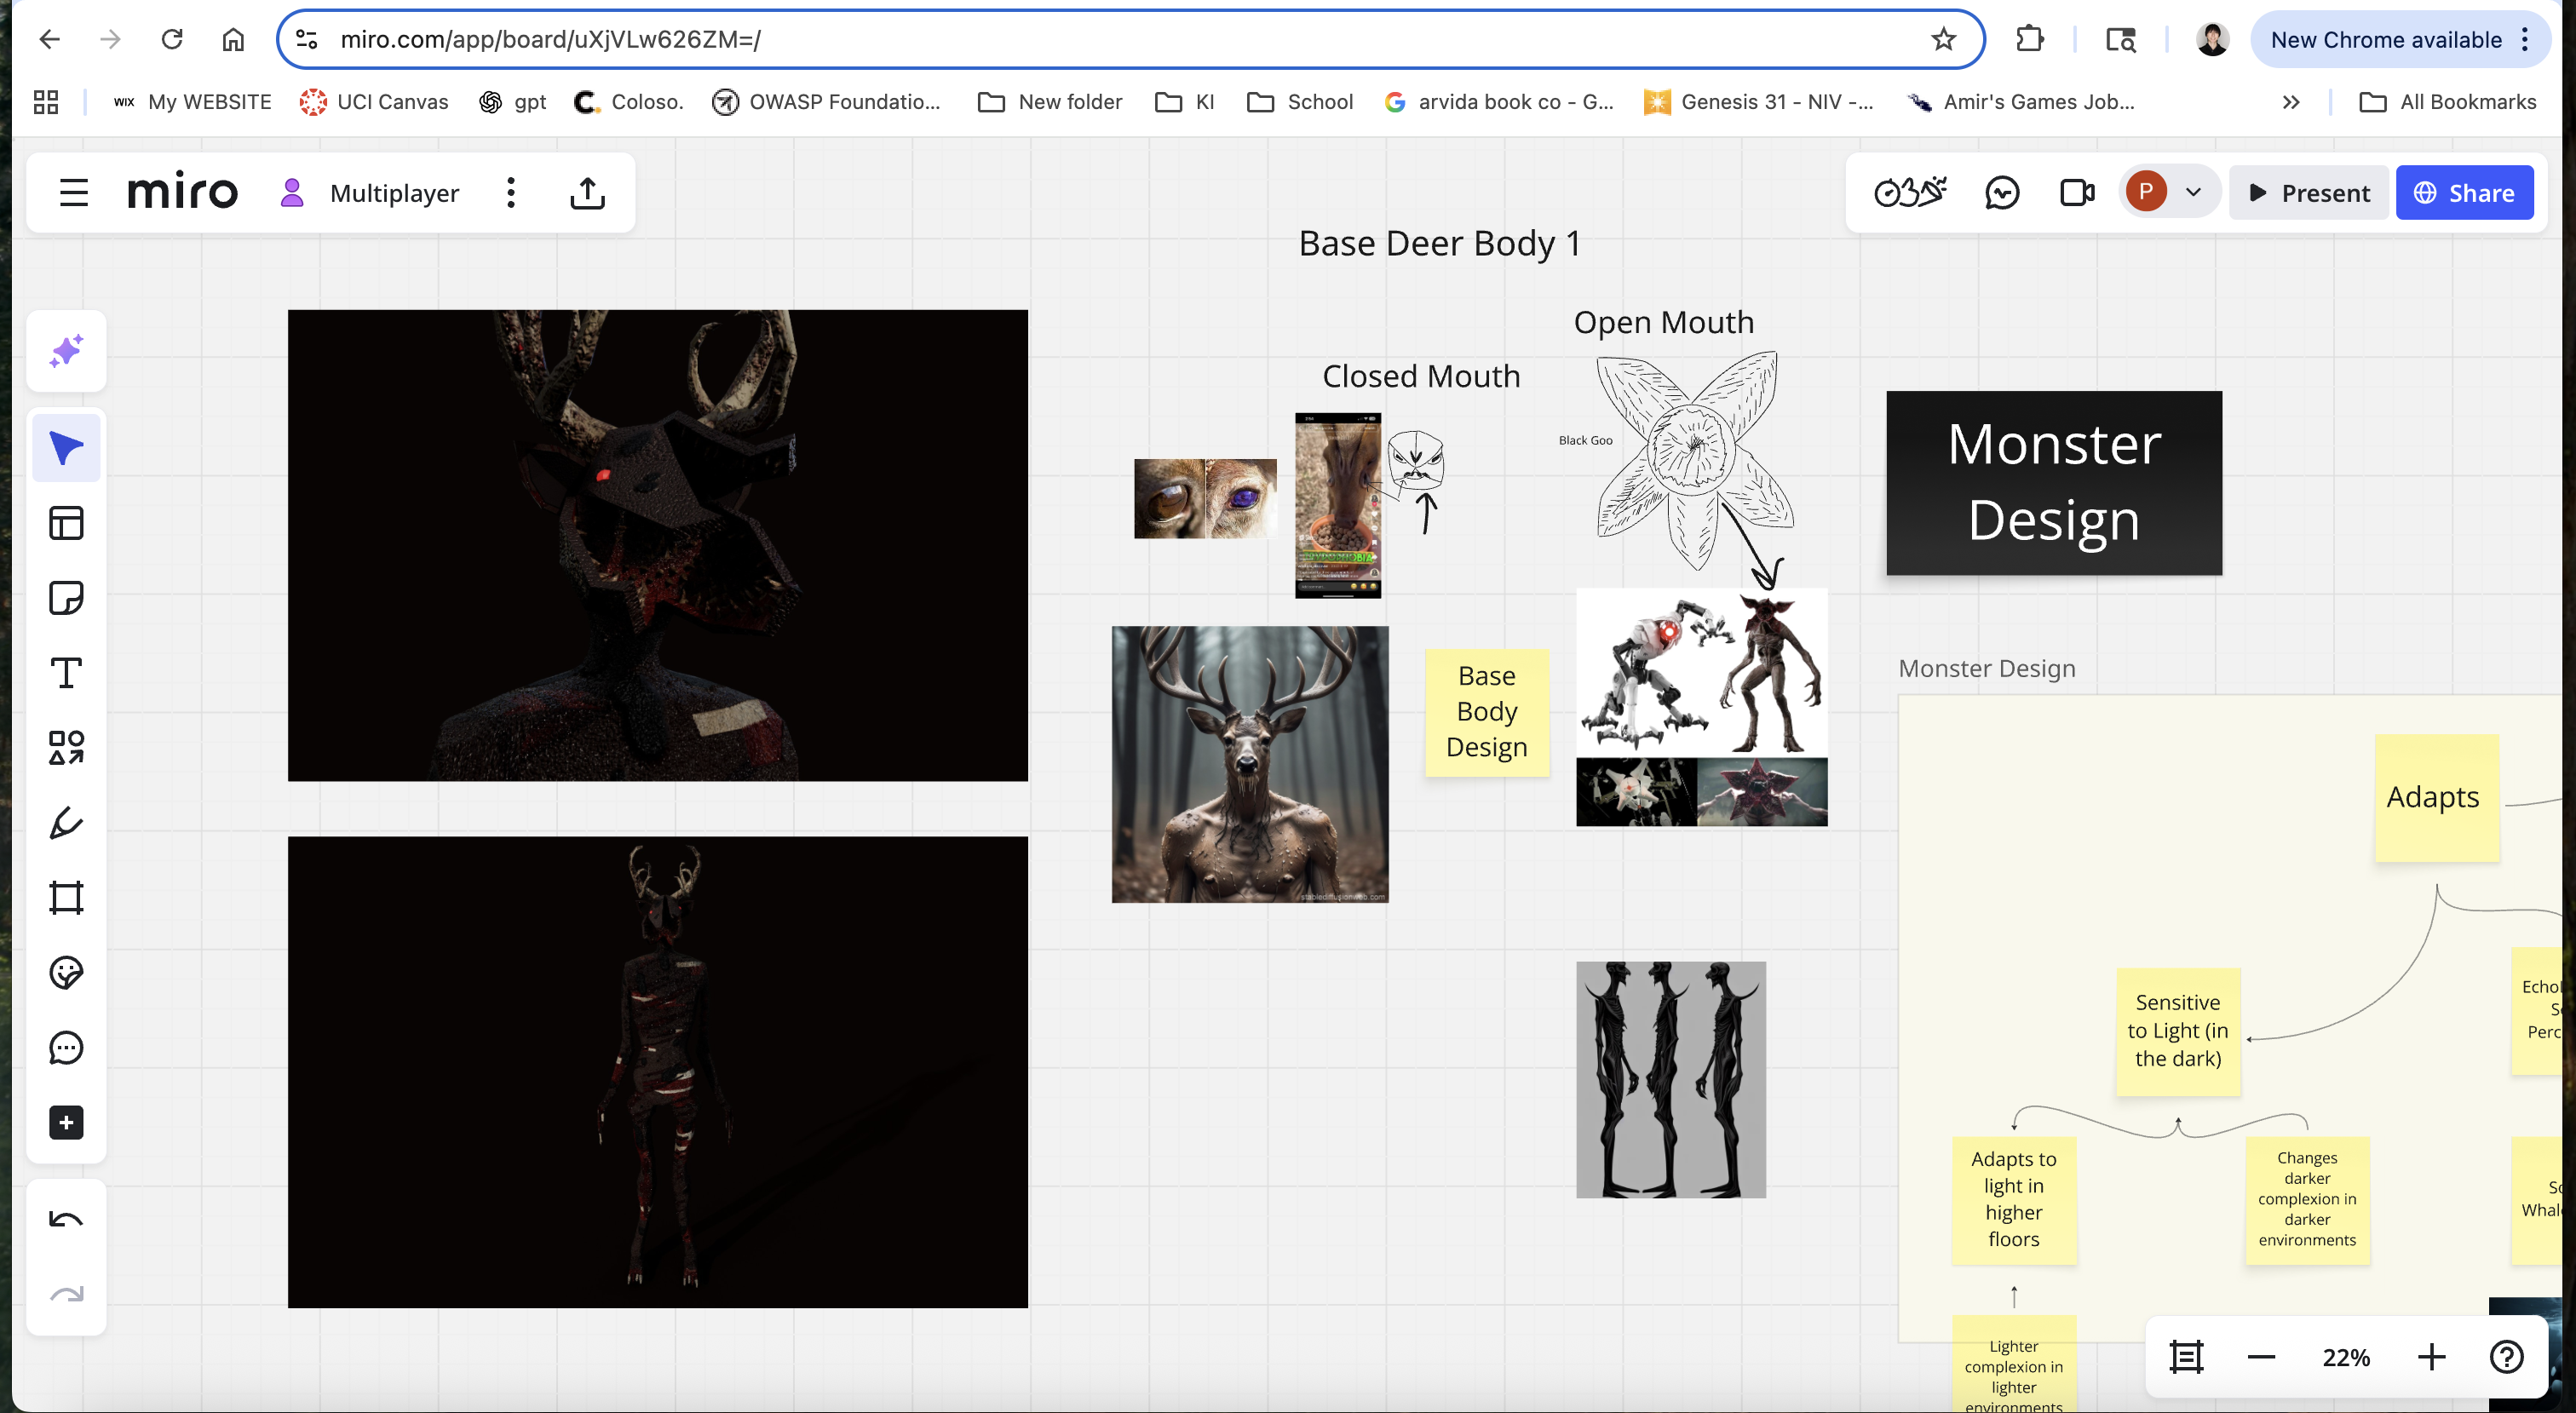Click the Share button

pyautogui.click(x=2464, y=193)
